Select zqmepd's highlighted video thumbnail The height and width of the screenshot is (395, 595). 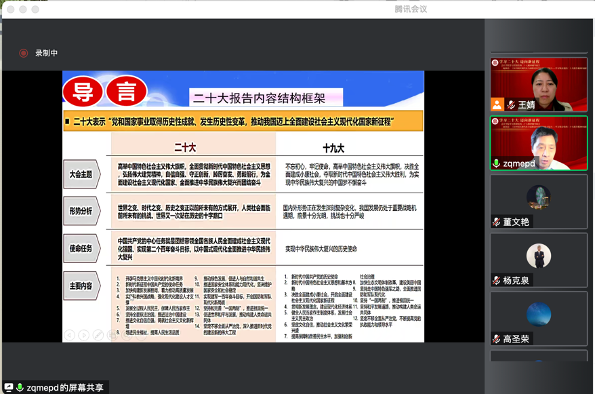[x=539, y=143]
